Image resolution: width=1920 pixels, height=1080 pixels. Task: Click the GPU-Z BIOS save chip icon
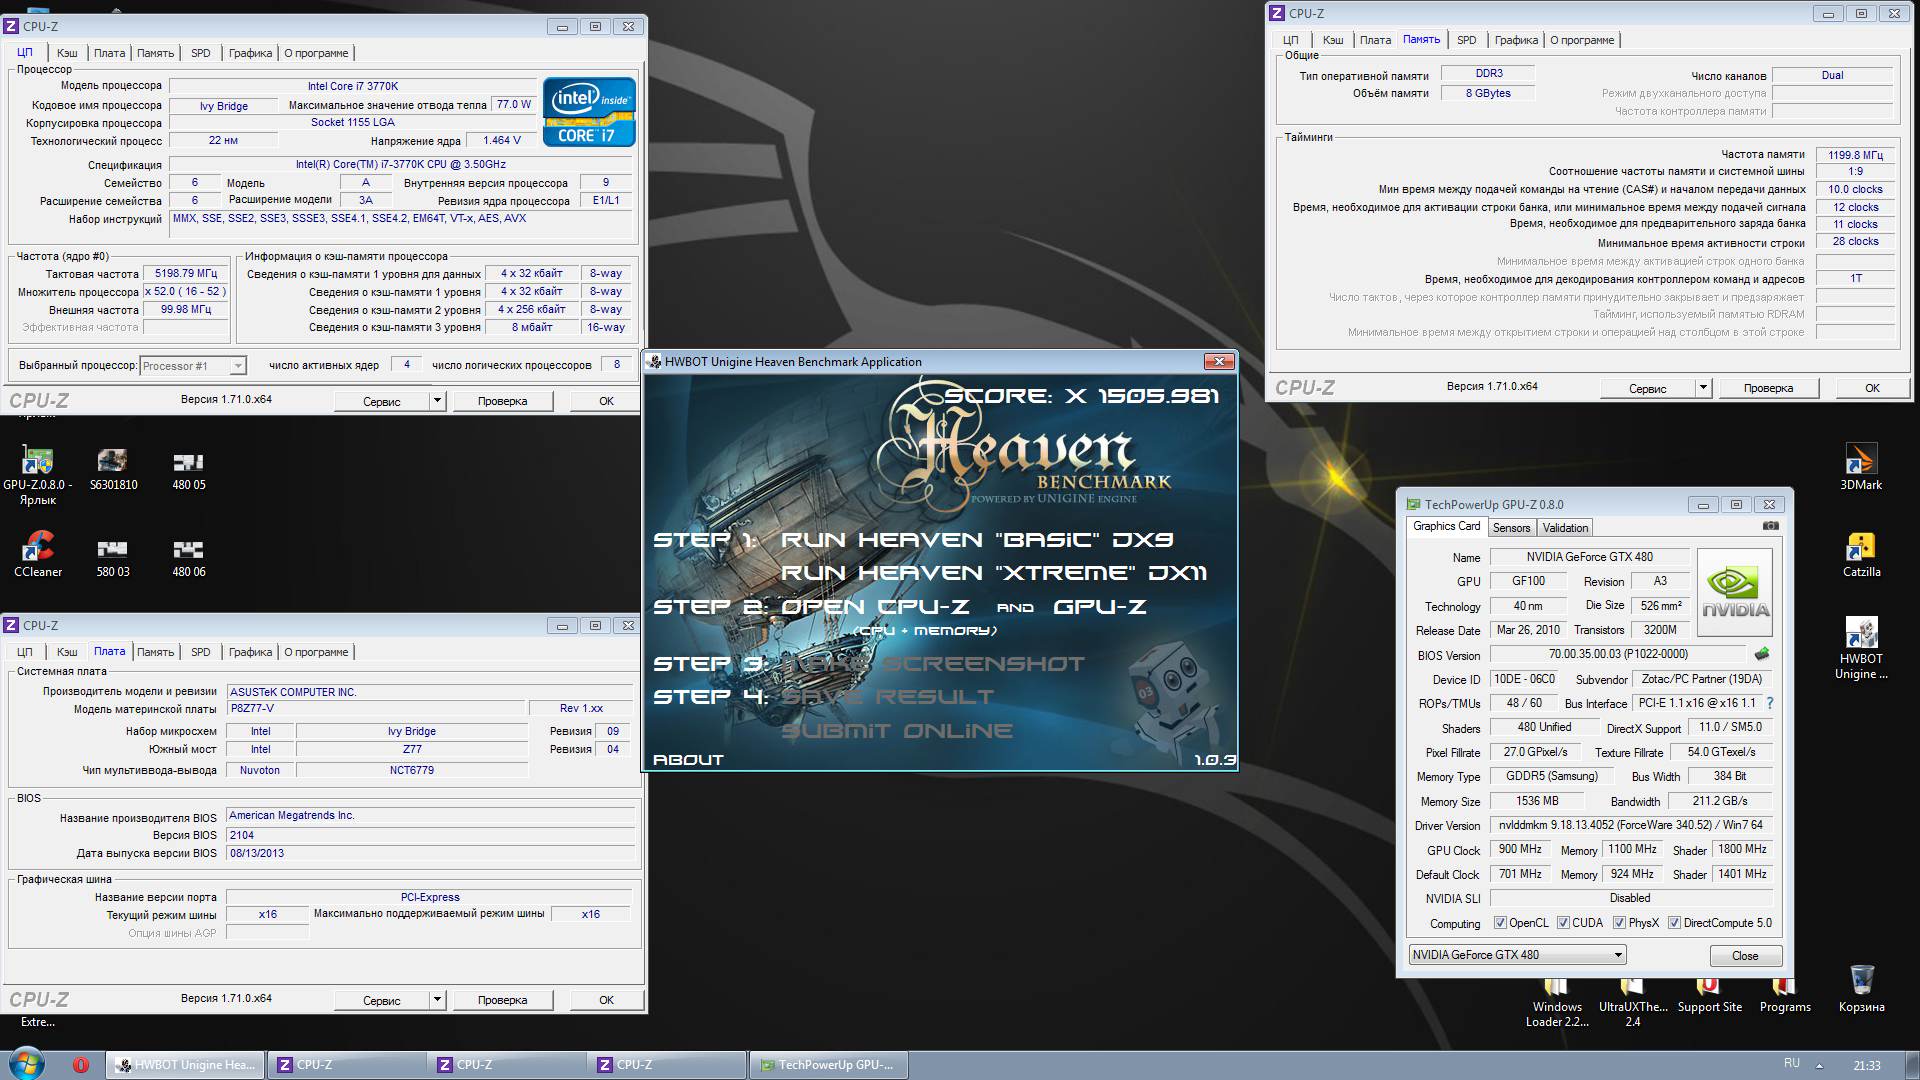[1762, 654]
